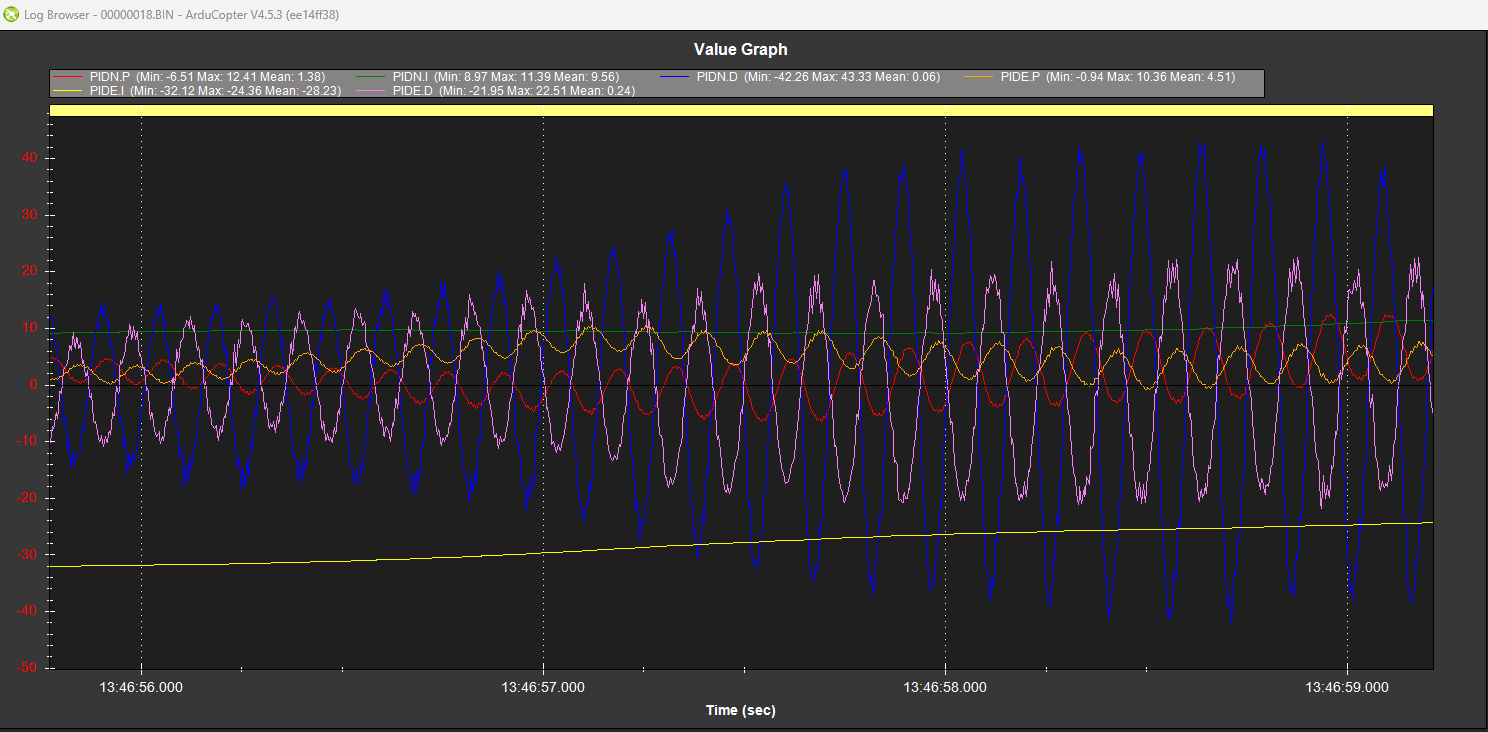Screen dimensions: 1488x732
Task: Click the 13:46:56.000 time axis label
Action: 141,687
